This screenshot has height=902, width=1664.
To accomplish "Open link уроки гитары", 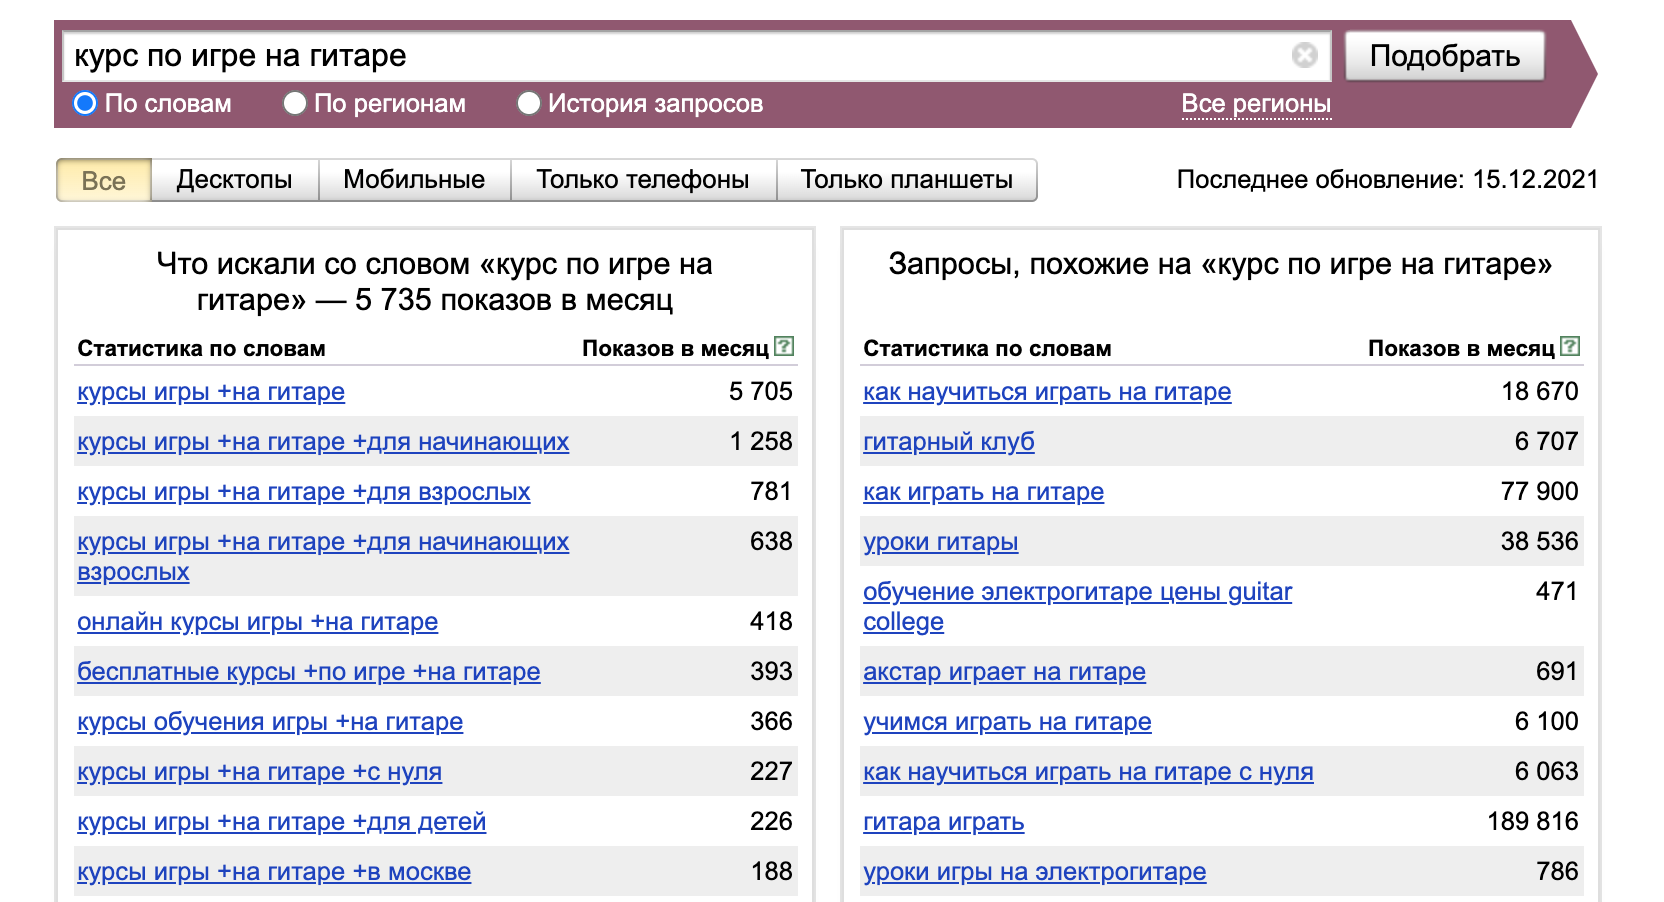I will point(941,542).
